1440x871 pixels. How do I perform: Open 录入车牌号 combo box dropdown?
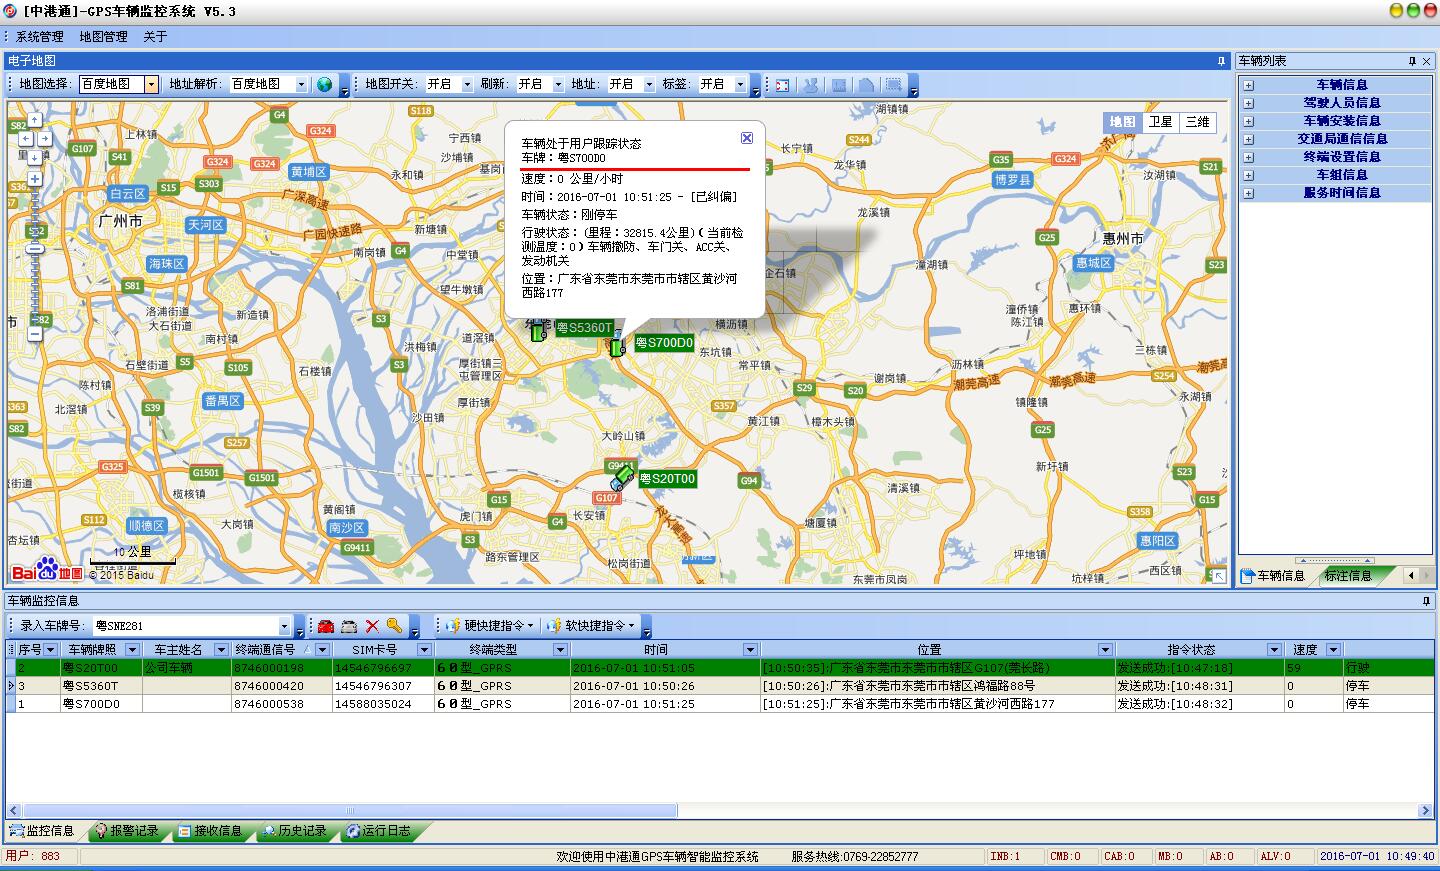[x=284, y=626]
